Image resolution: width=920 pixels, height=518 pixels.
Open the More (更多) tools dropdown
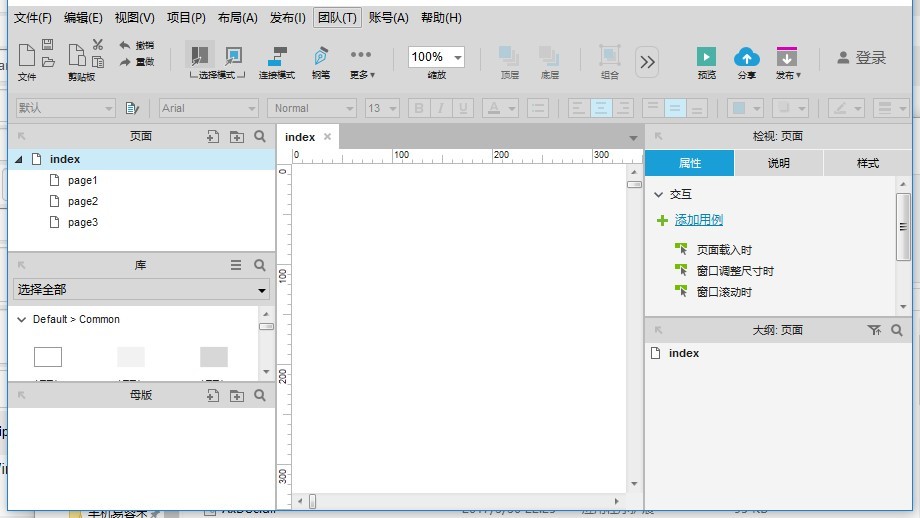361,63
